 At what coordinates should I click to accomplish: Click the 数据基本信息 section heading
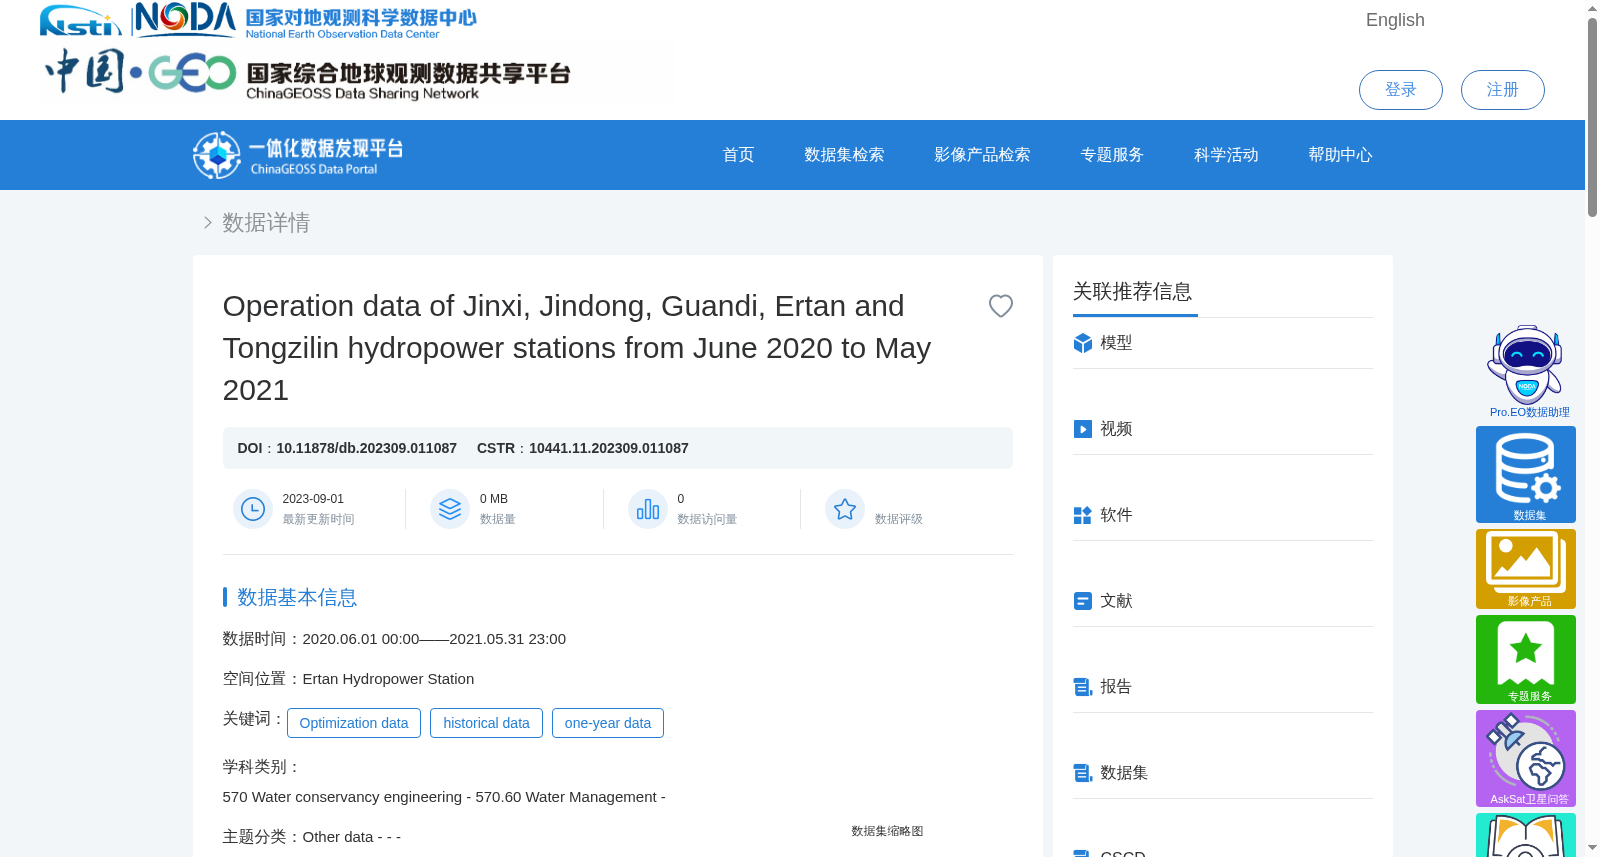pyautogui.click(x=297, y=597)
